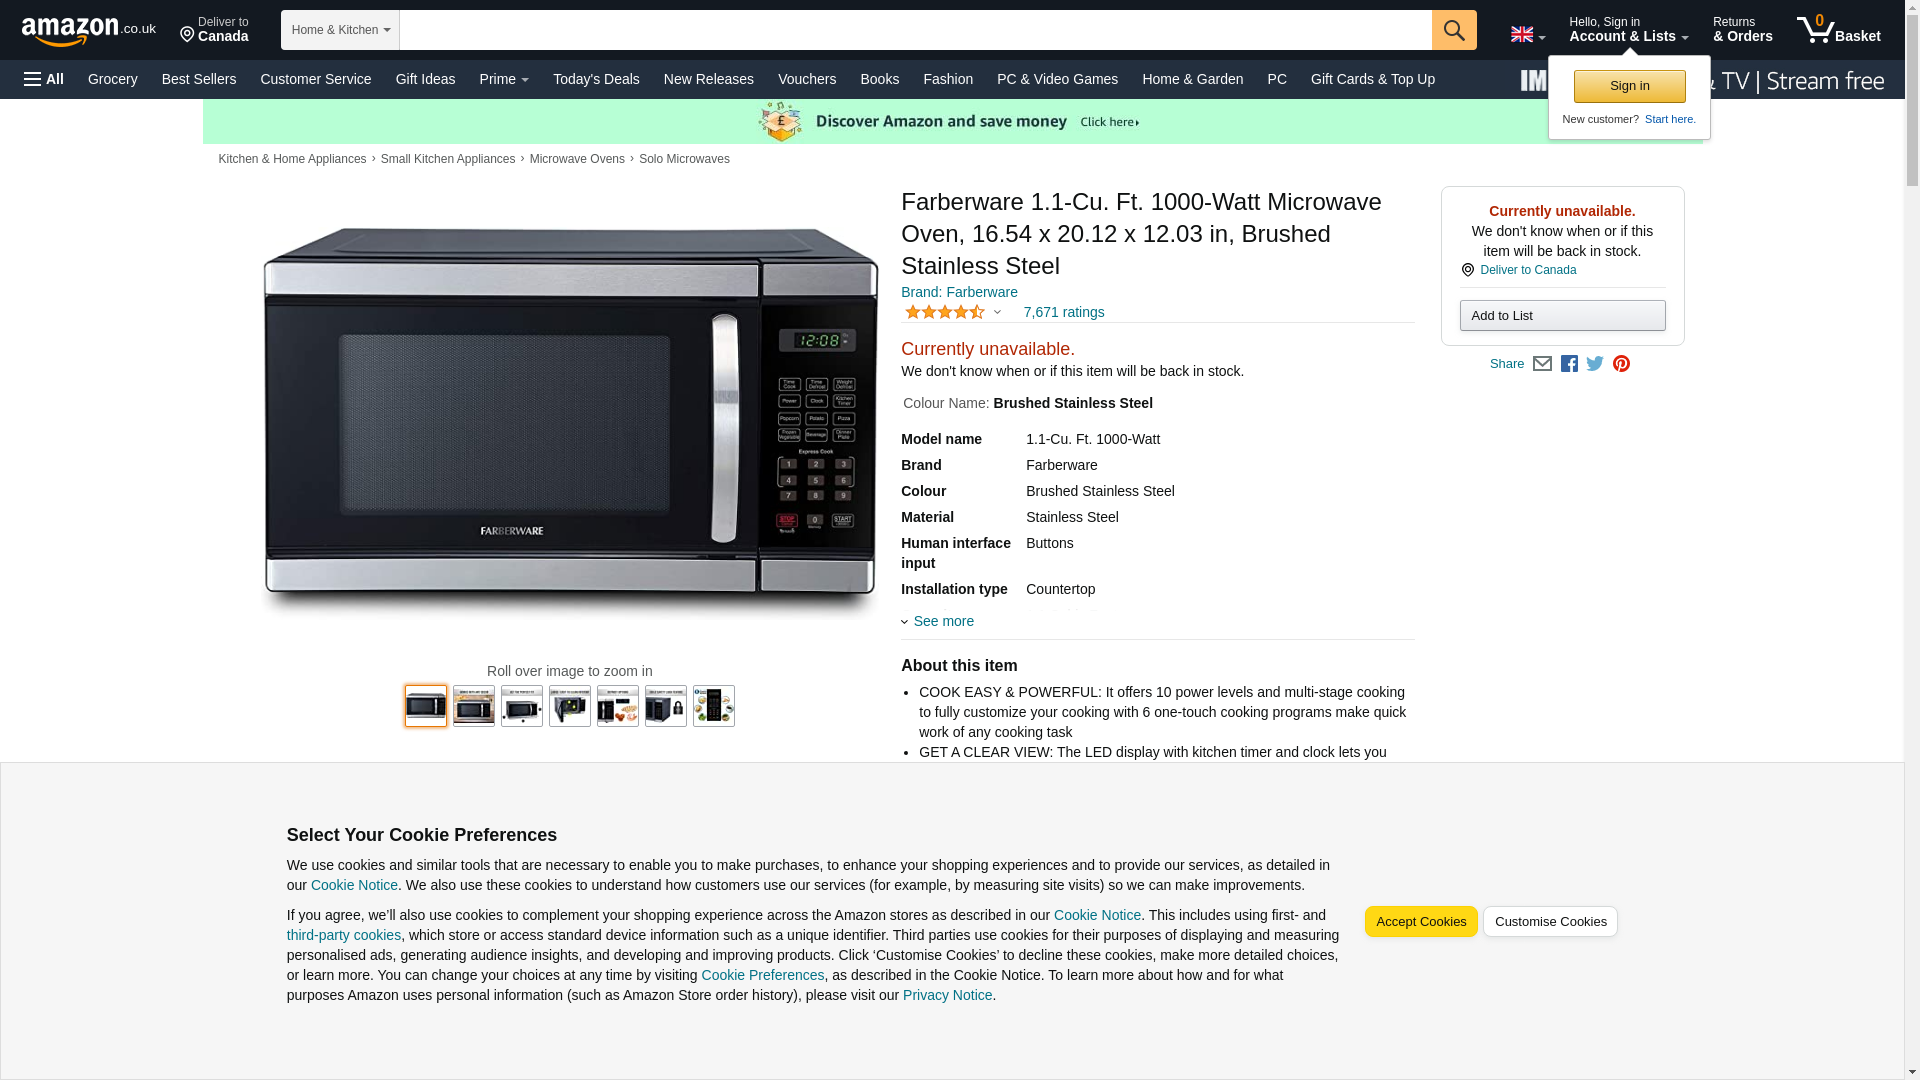Expand the Home & Kitchen search category dropdown
Image resolution: width=1920 pixels, height=1080 pixels.
click(x=340, y=30)
